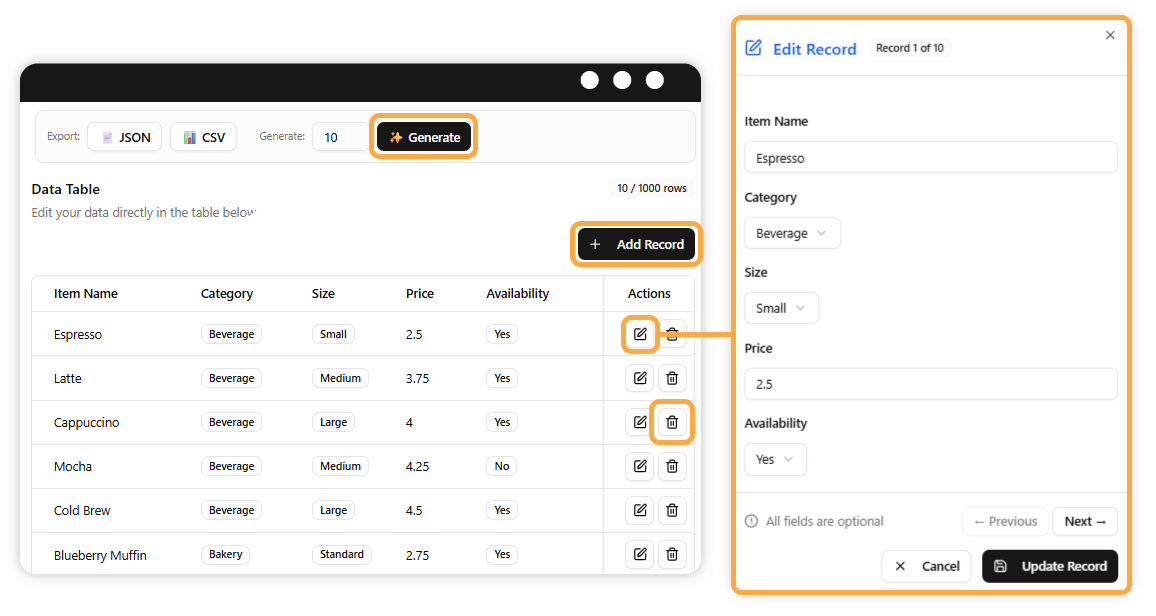The height and width of the screenshot is (616, 1156).
Task: Go to Next record
Action: tap(1084, 521)
